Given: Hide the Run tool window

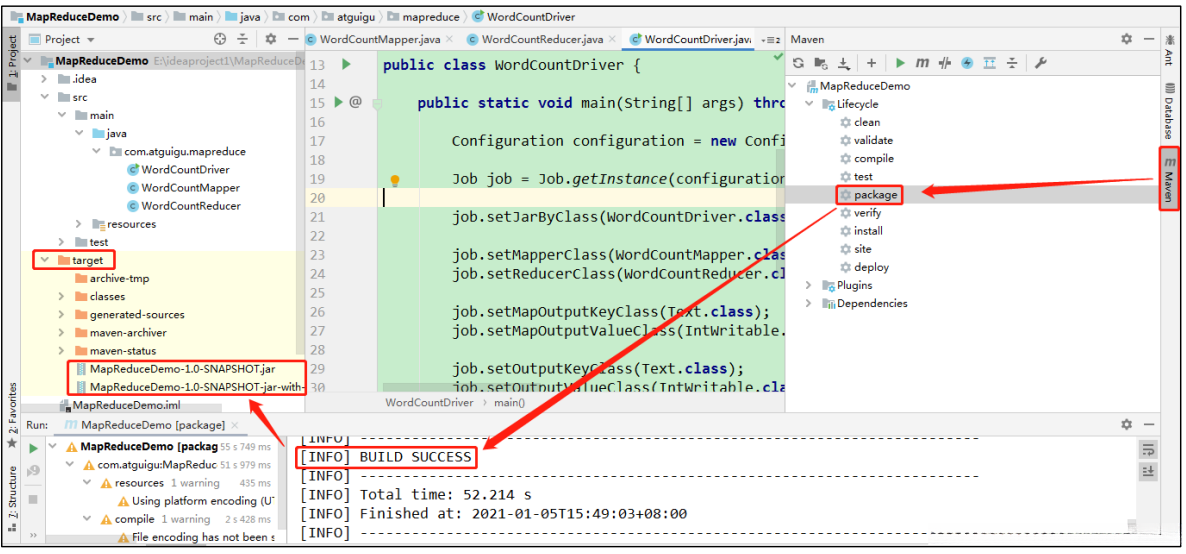Looking at the screenshot, I should point(1150,424).
